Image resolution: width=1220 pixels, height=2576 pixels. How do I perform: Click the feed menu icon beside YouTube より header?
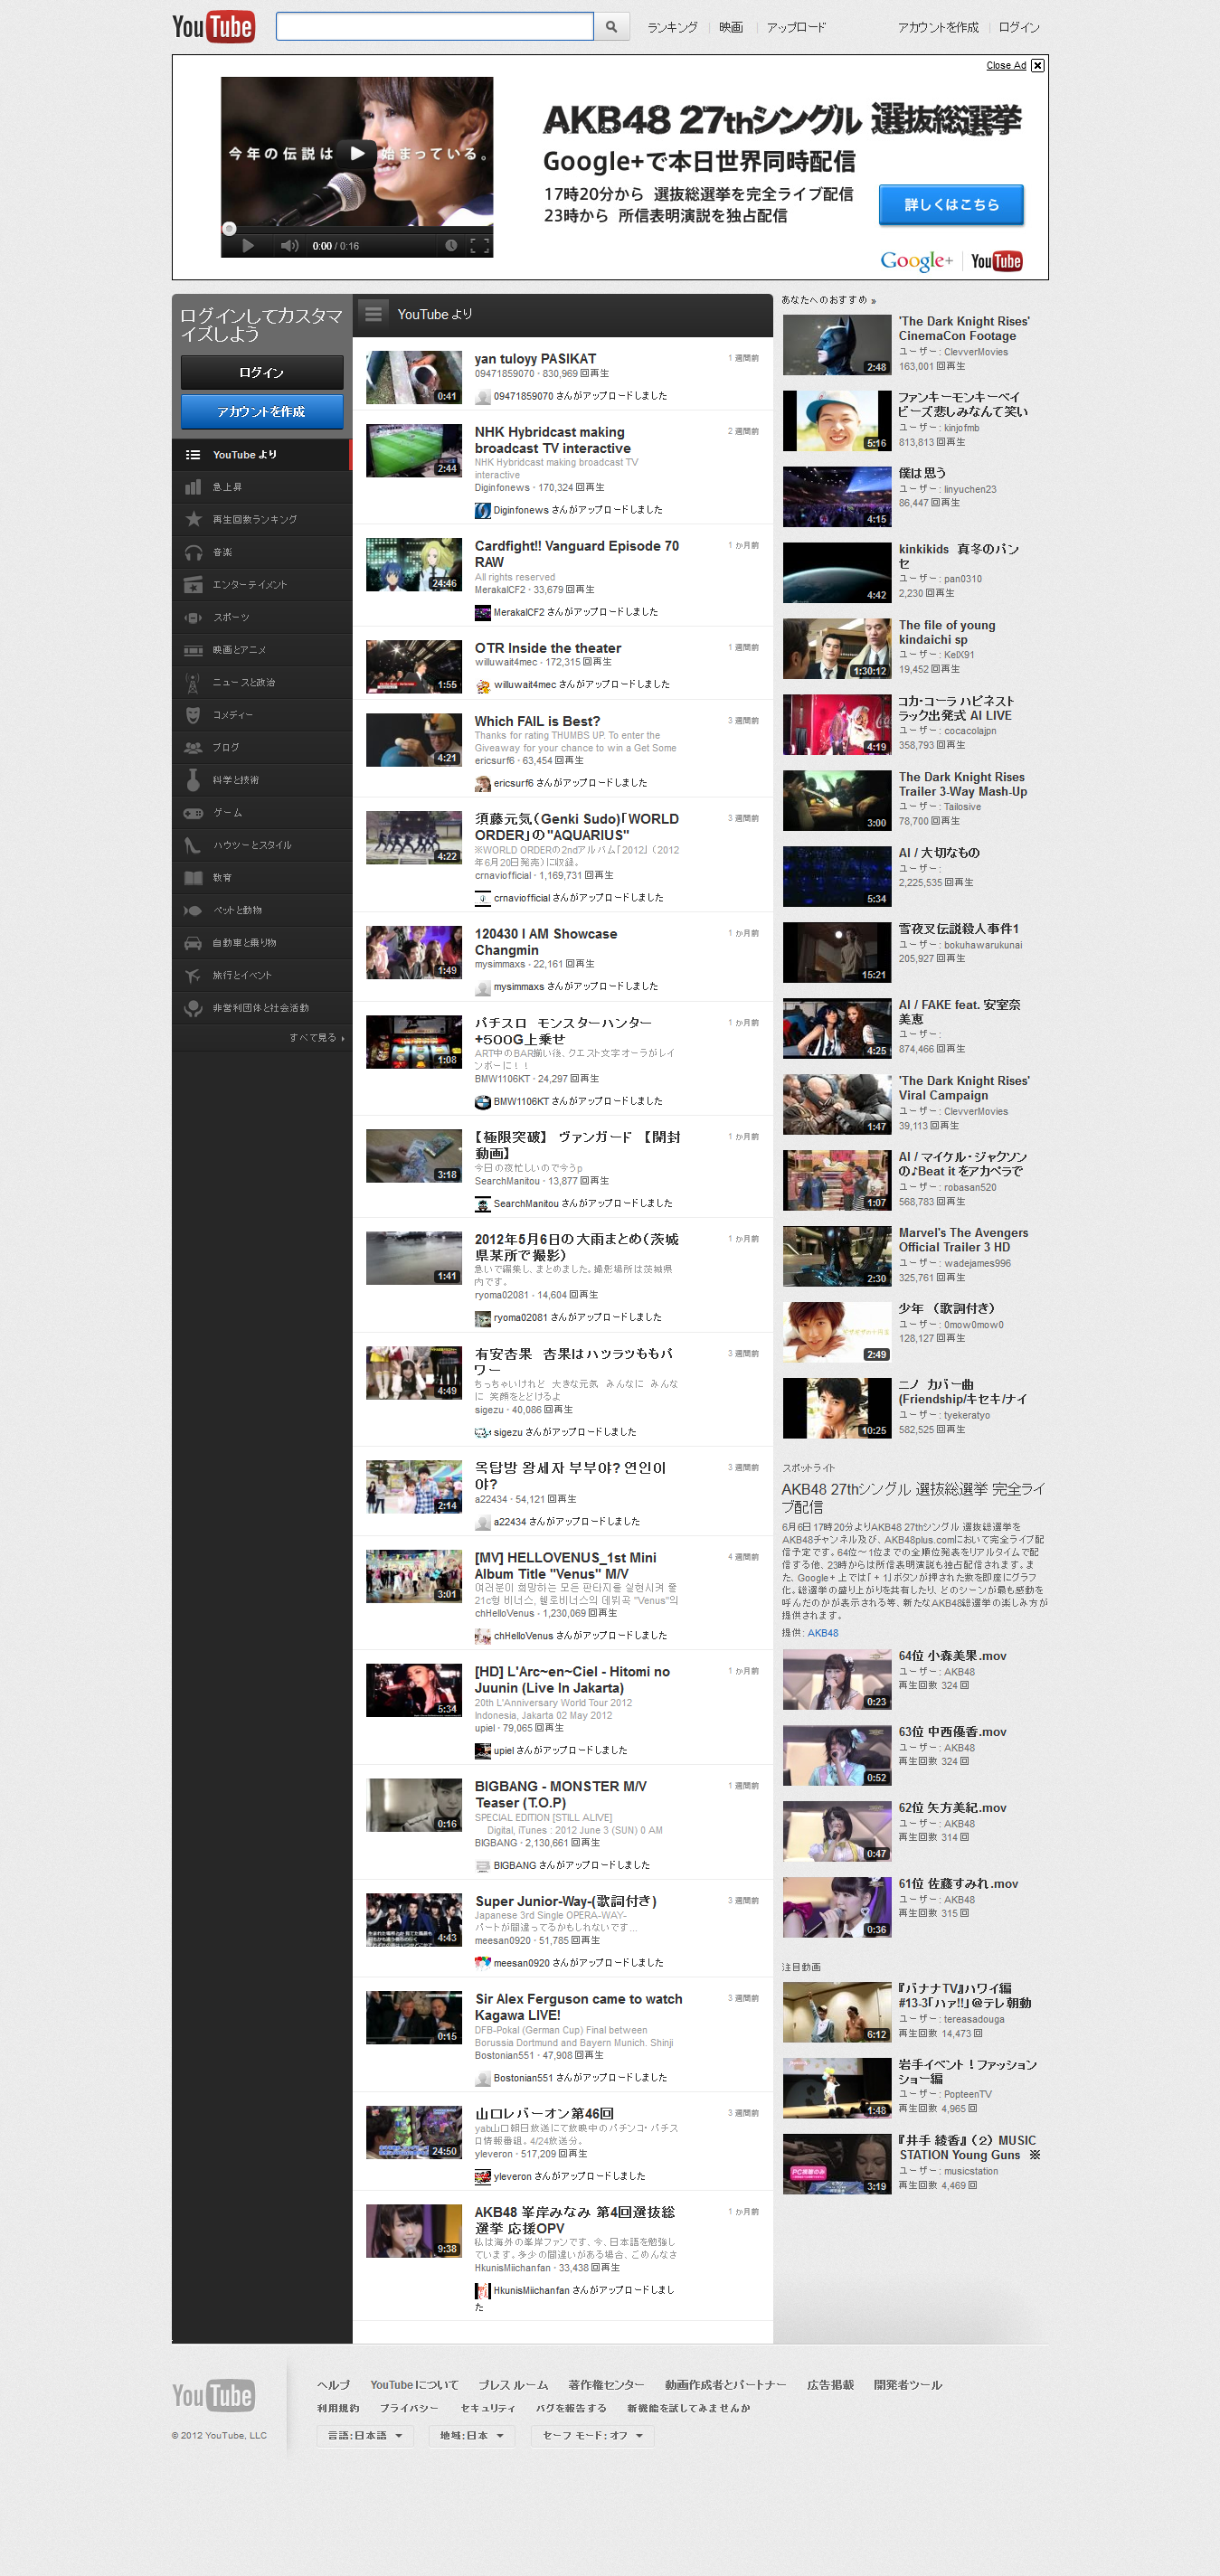(x=373, y=314)
